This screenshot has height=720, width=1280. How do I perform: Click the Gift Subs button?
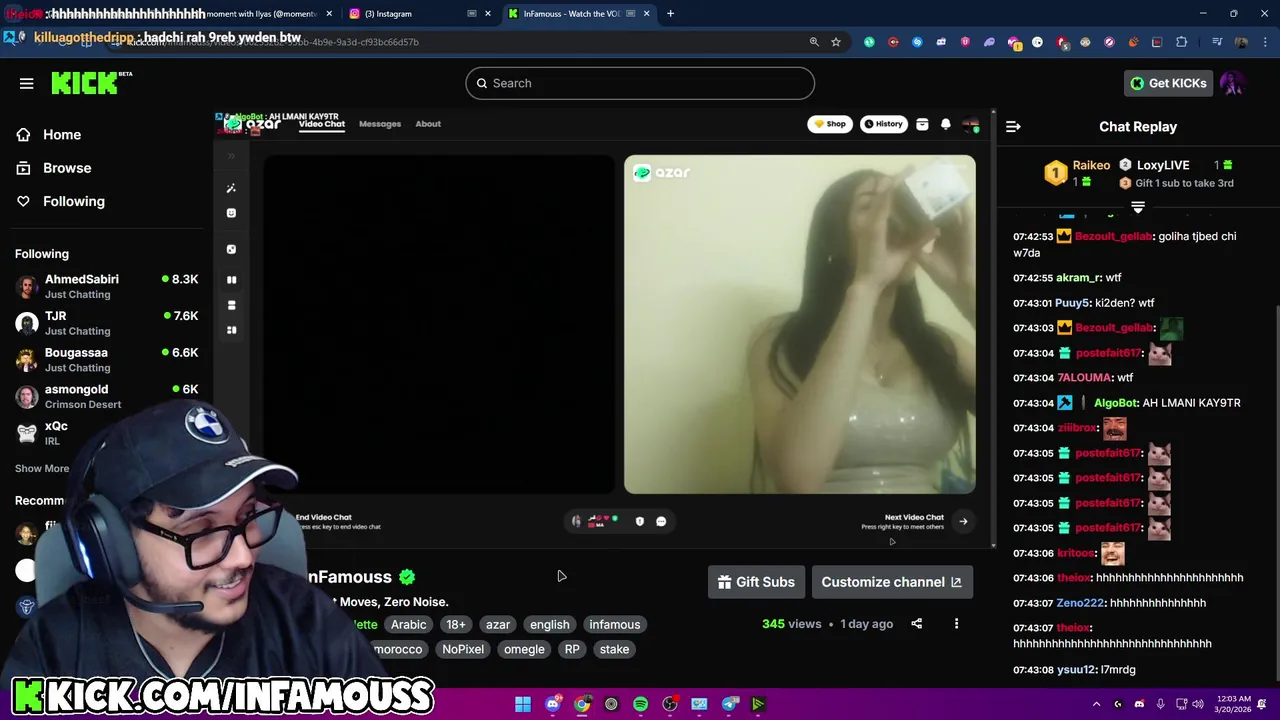point(756,582)
